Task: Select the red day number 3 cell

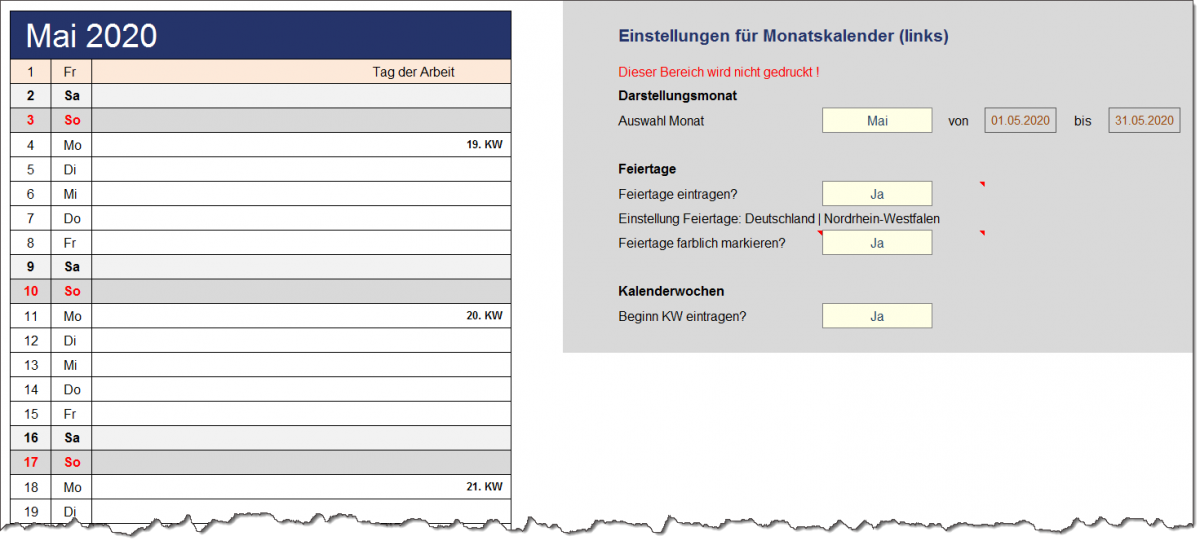Action: click(x=30, y=120)
